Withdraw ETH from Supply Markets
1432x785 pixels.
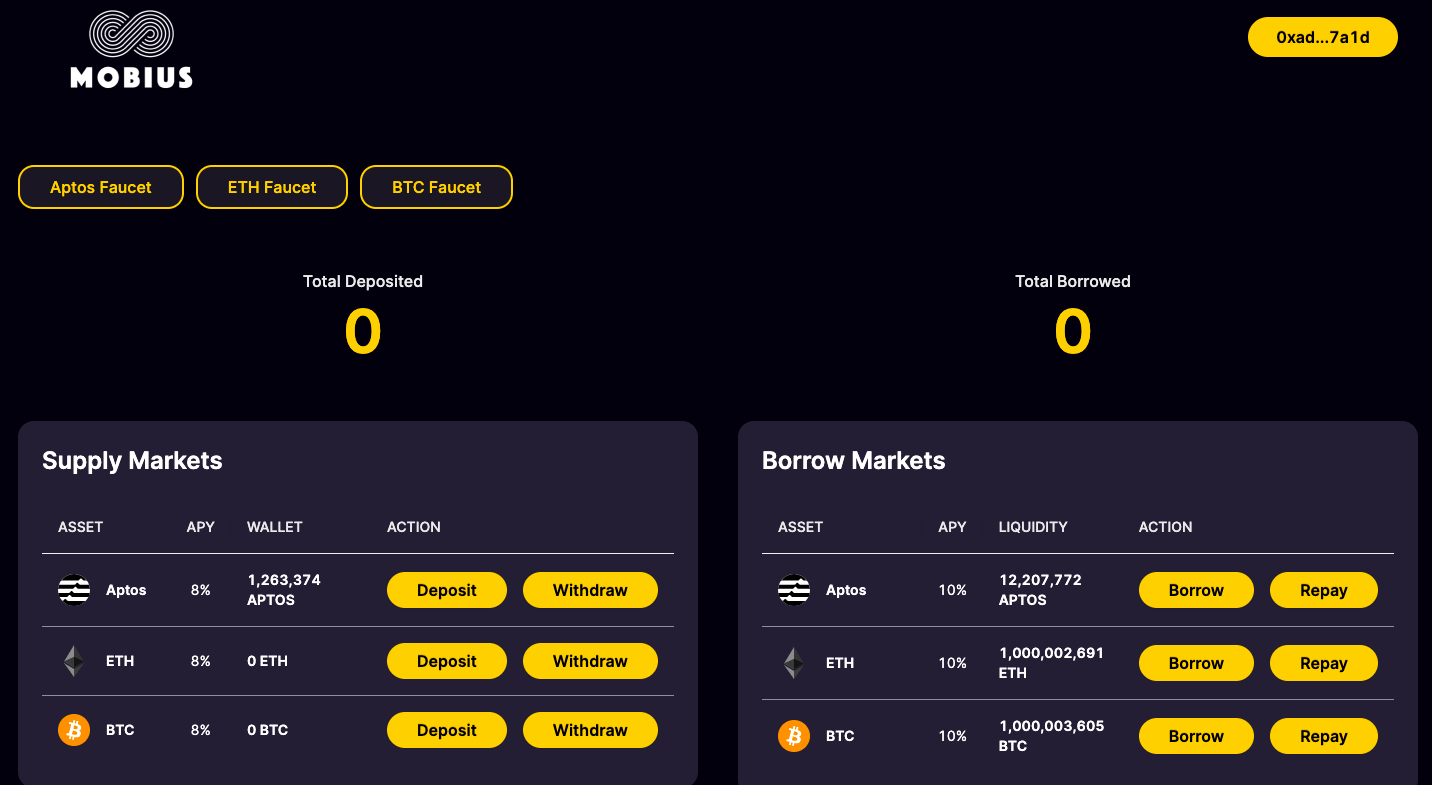[590, 661]
